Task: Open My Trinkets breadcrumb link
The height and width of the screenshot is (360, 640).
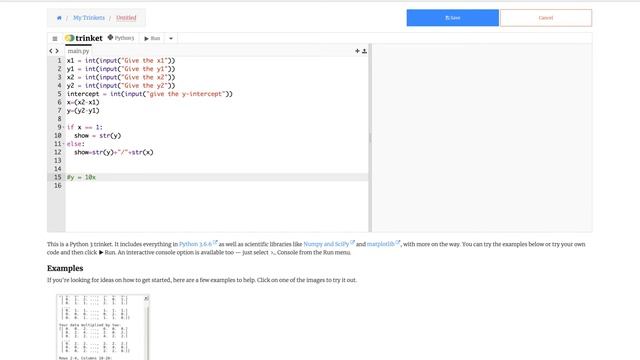Action: point(89,18)
